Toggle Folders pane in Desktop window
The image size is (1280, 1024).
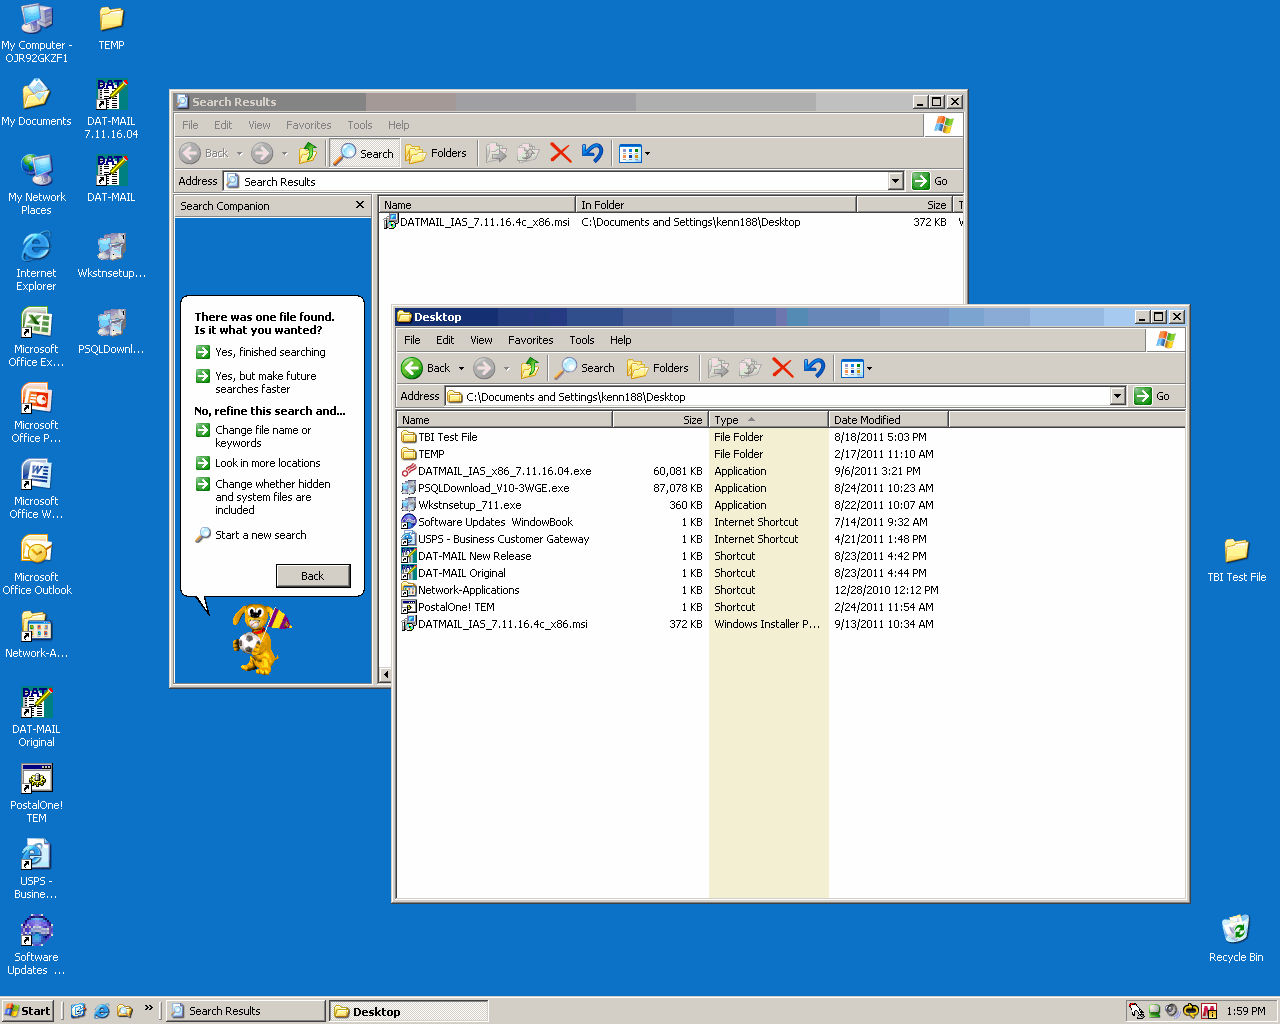[658, 368]
